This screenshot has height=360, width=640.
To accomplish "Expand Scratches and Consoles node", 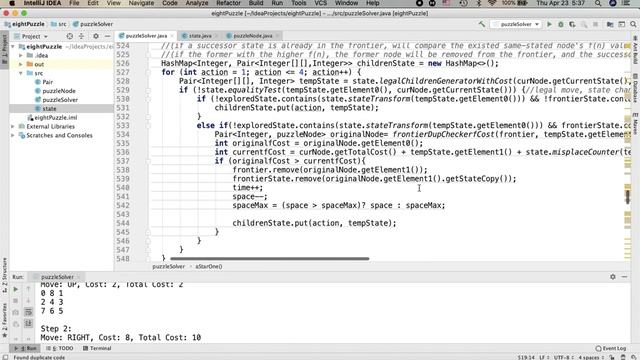I will tap(13, 136).
